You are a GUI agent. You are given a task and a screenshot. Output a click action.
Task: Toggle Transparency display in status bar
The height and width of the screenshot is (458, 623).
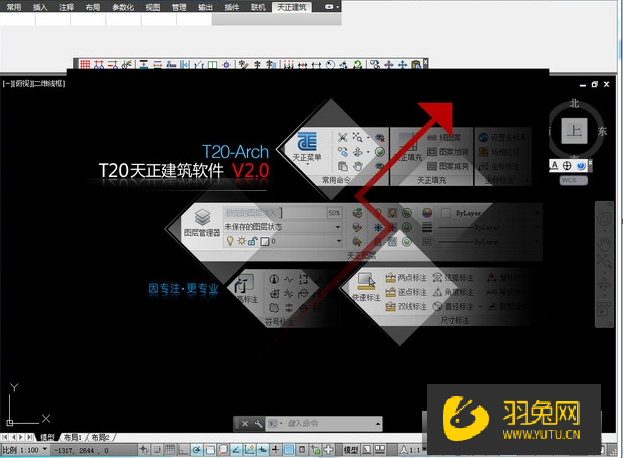[x=289, y=450]
